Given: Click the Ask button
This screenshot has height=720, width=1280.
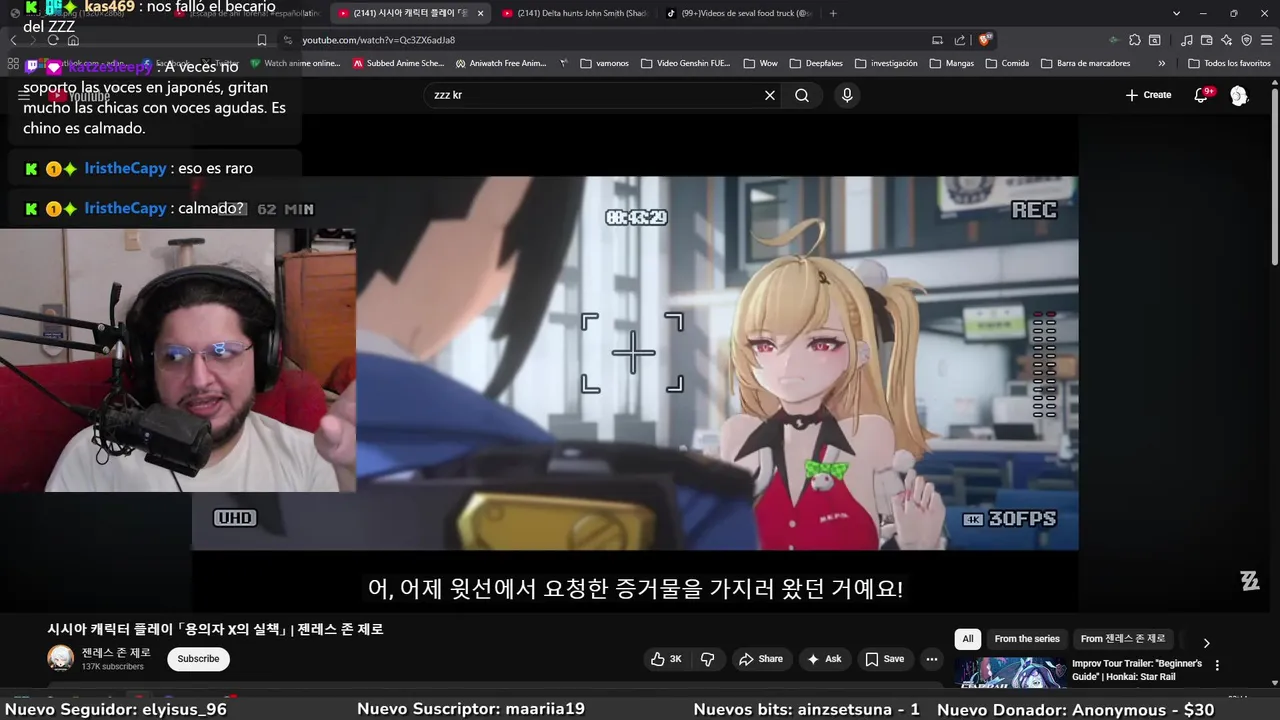Looking at the screenshot, I should pyautogui.click(x=825, y=659).
